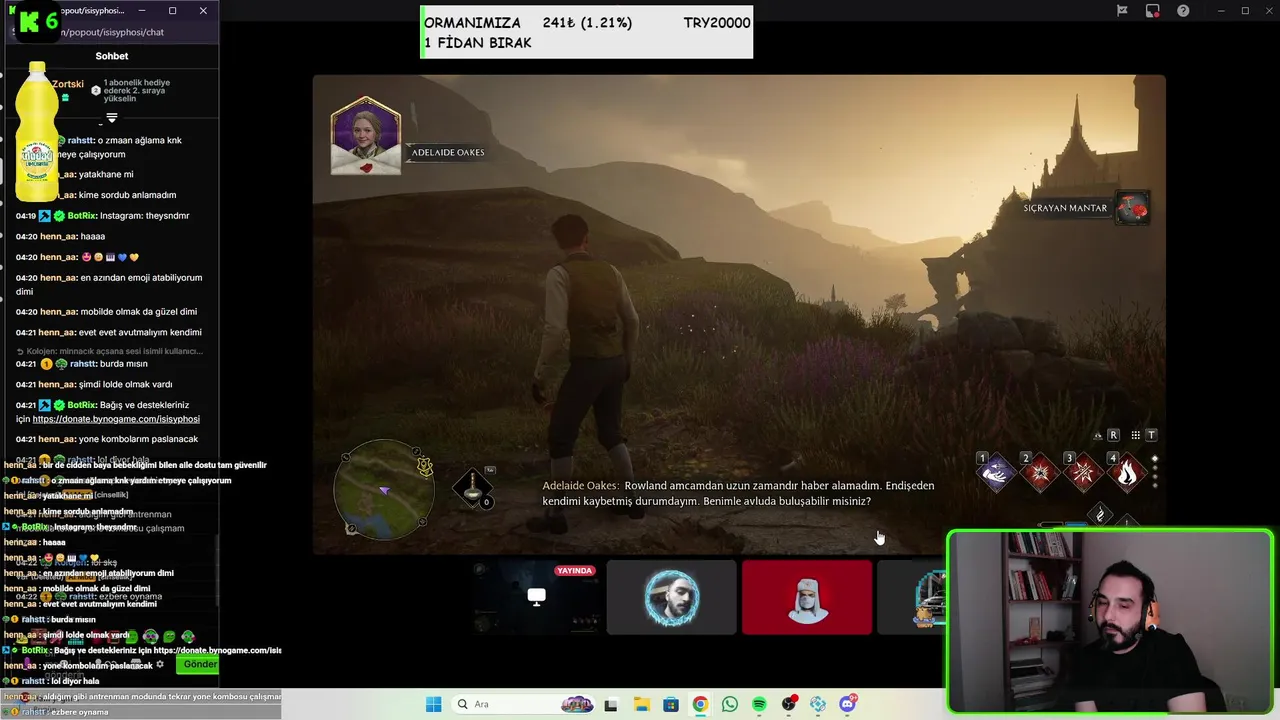
Task: Click the Sıçrayan Mantar item icon
Action: [1133, 208]
